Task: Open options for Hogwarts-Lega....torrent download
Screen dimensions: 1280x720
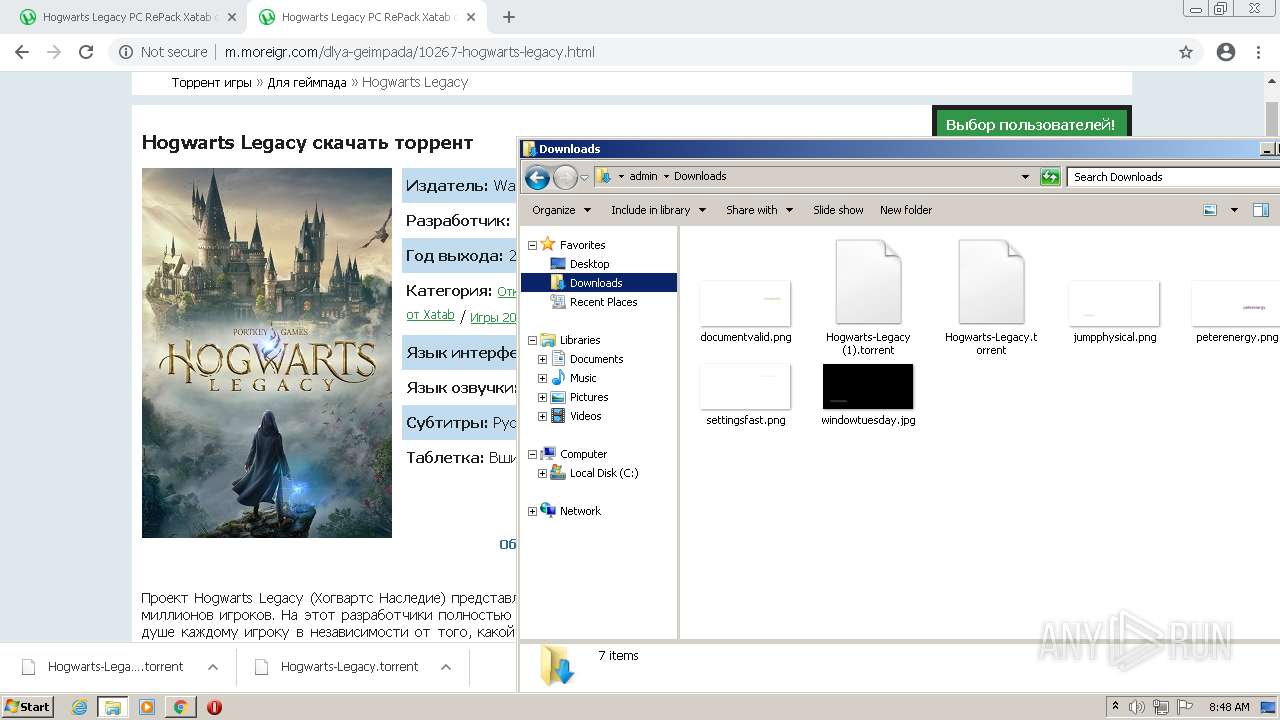Action: point(212,667)
